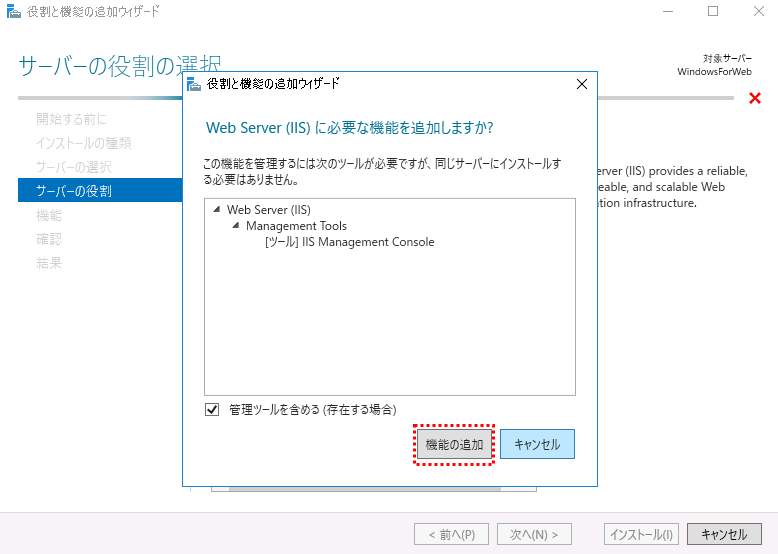Collapse the Web Server (IIS) tree node
Image resolution: width=778 pixels, height=554 pixels.
click(x=217, y=210)
